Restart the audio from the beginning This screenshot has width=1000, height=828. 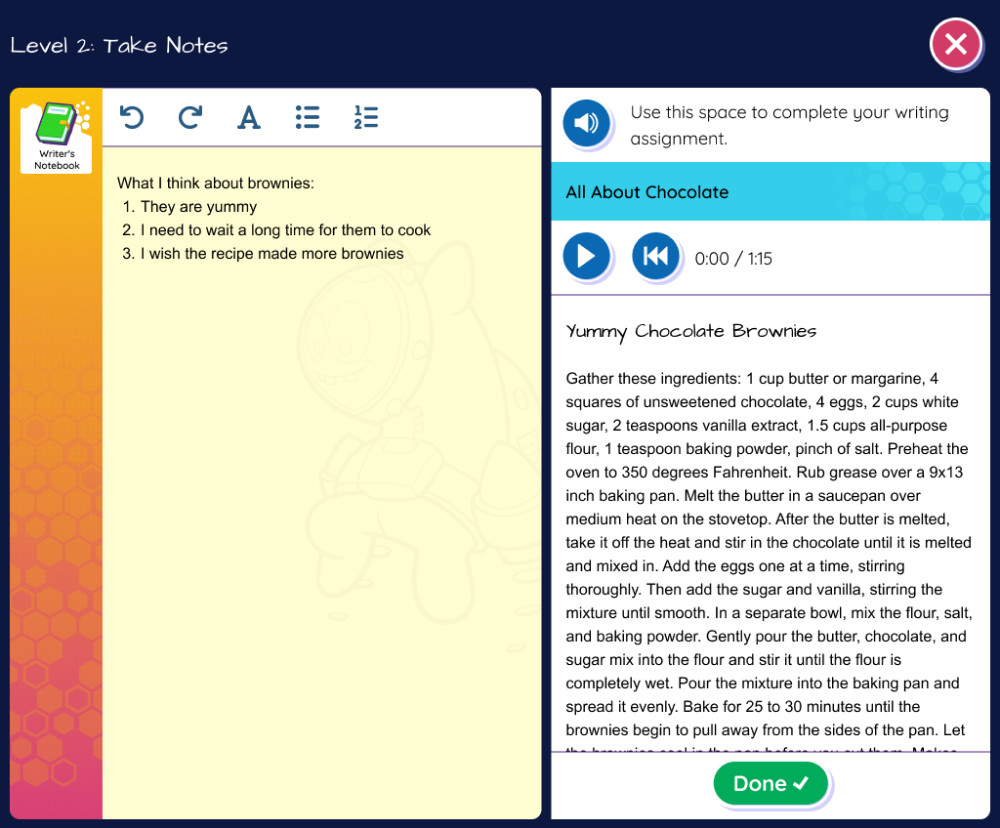pos(655,257)
